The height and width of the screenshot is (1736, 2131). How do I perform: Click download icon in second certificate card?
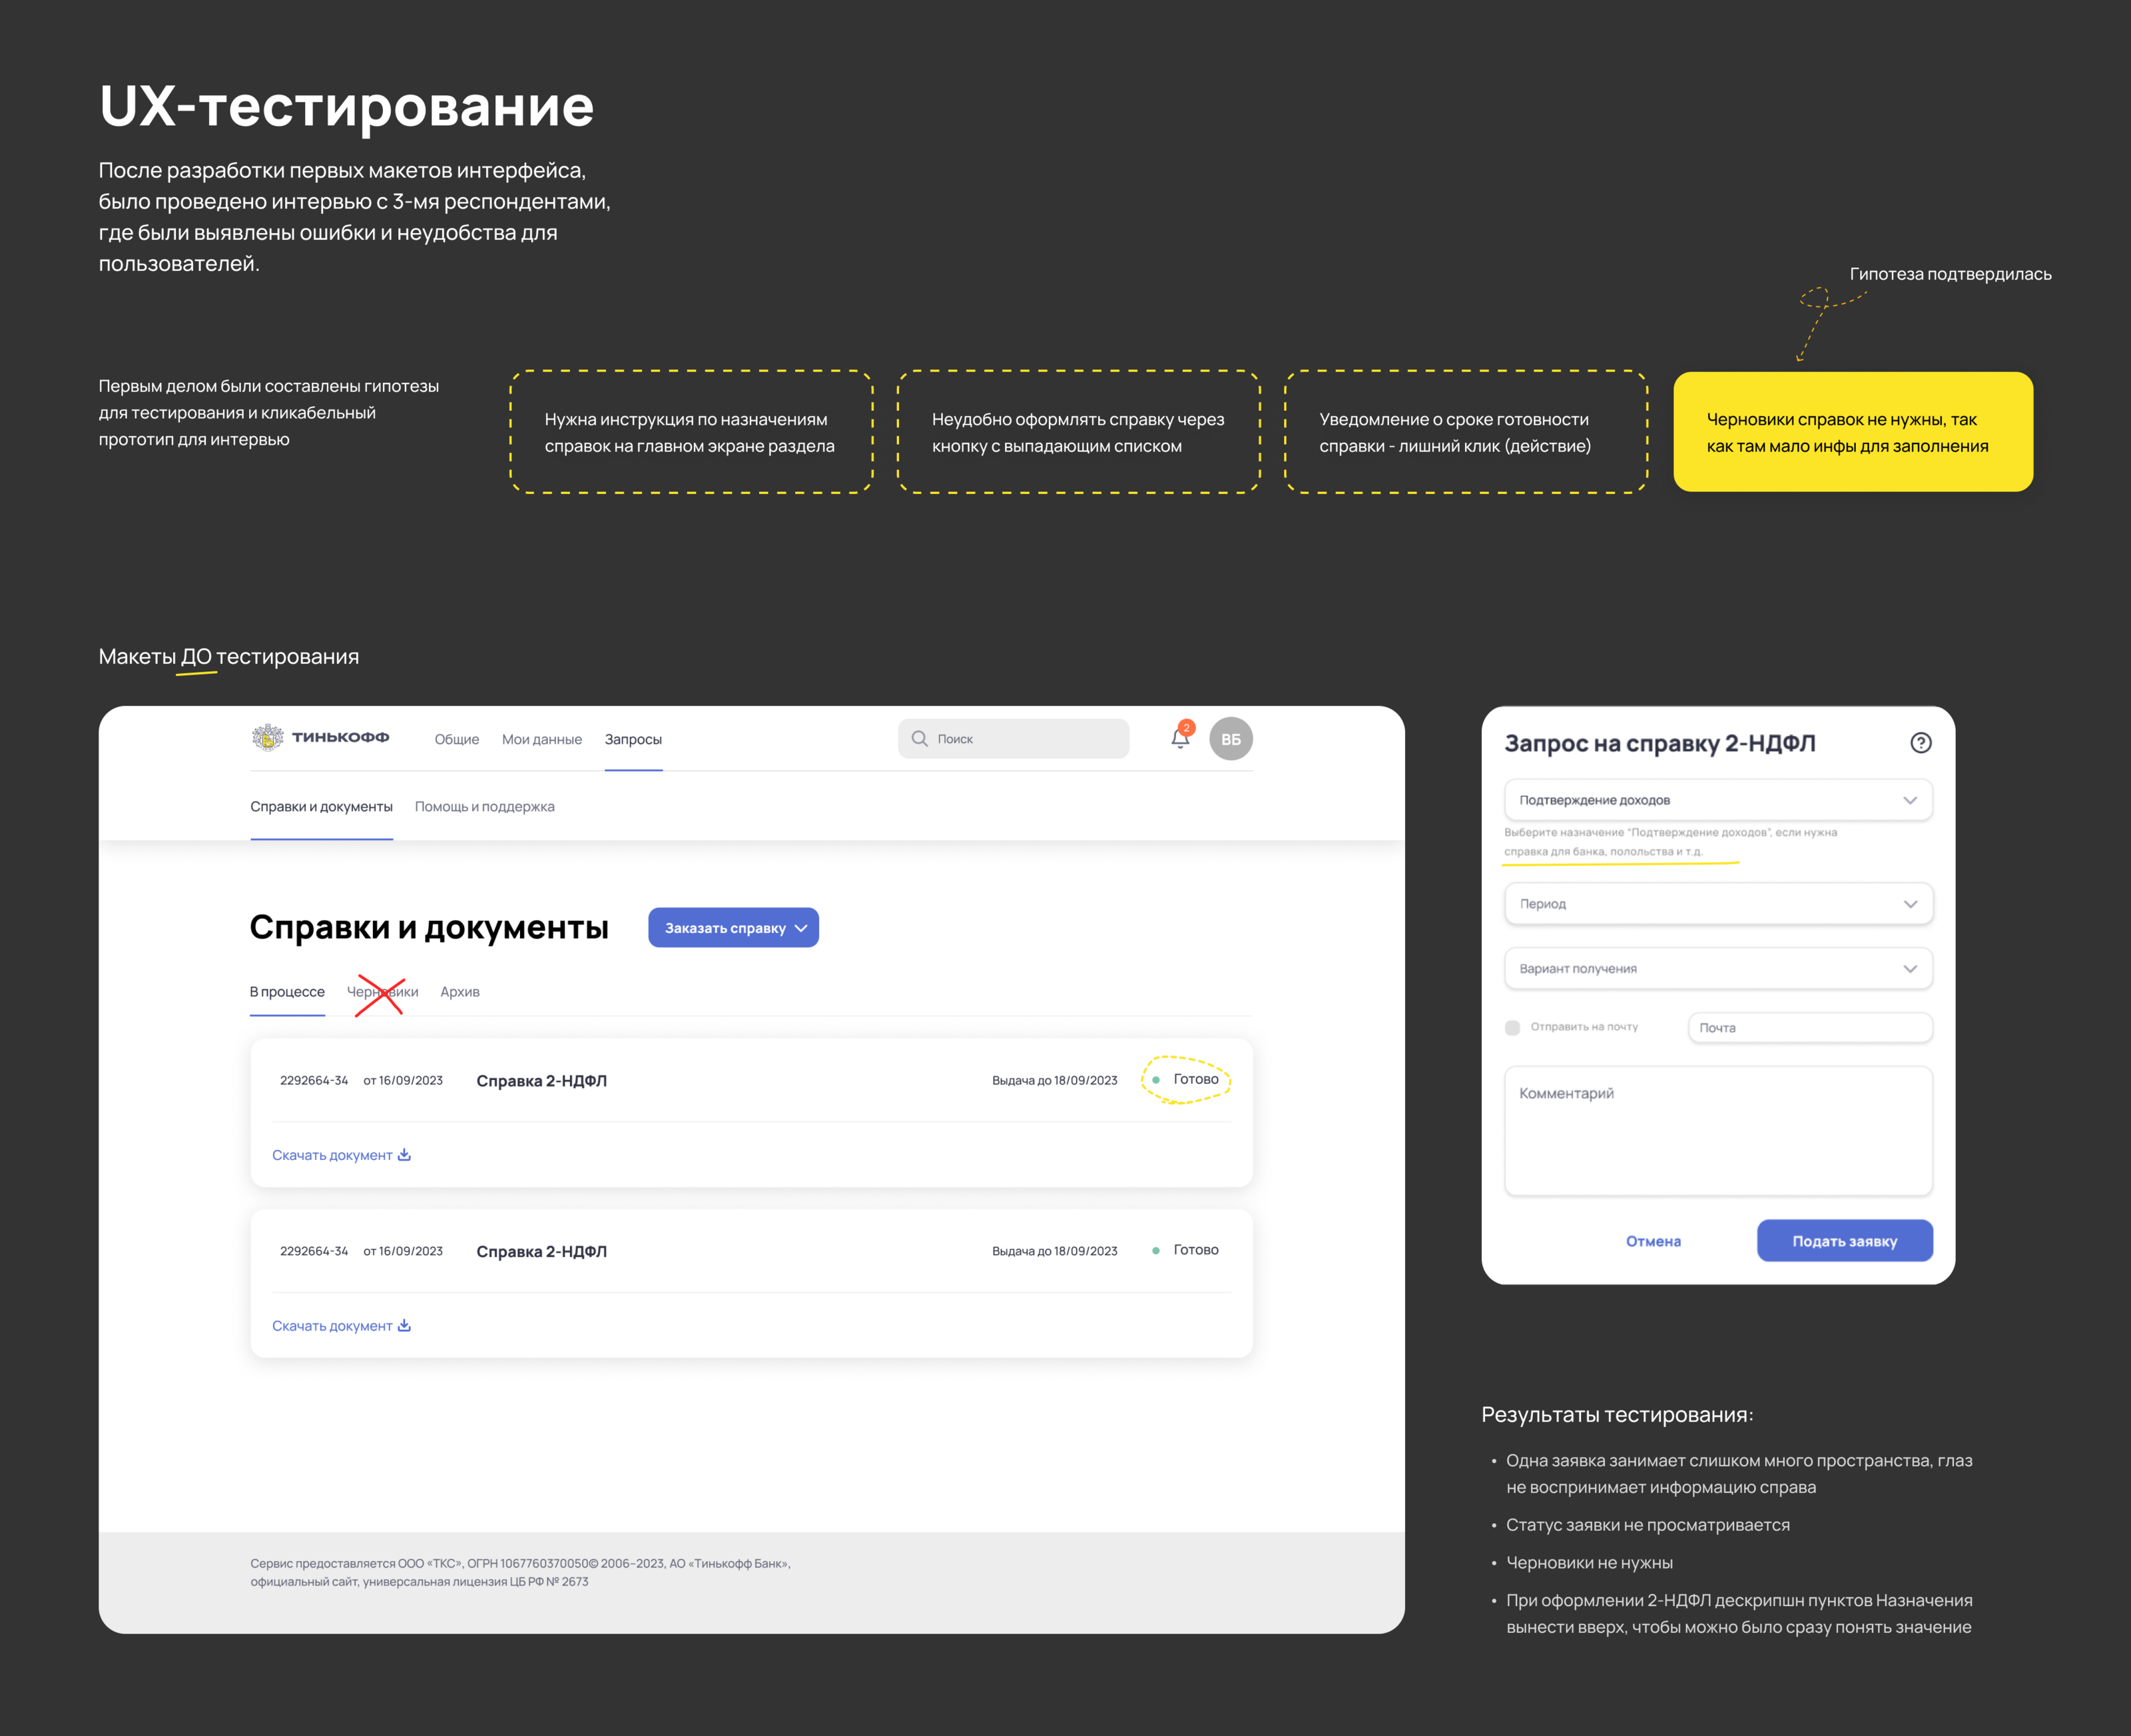(x=404, y=1326)
